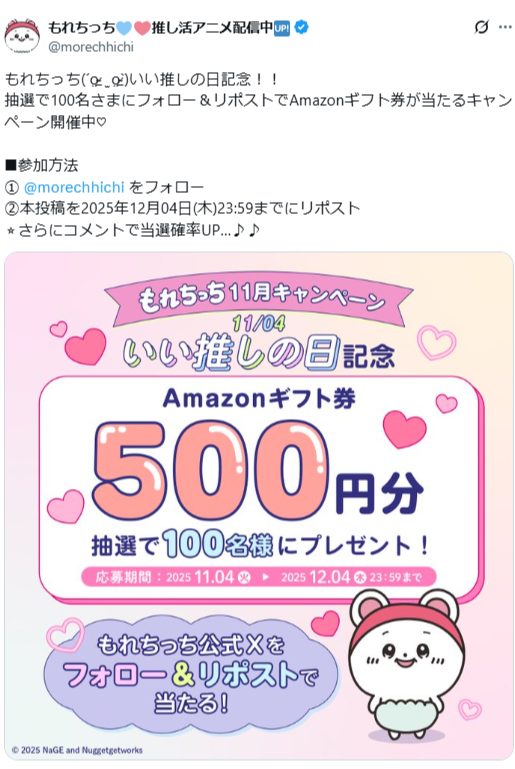Click the UP! emoji badge after 配信中
The height and width of the screenshot is (769, 515).
(282, 28)
